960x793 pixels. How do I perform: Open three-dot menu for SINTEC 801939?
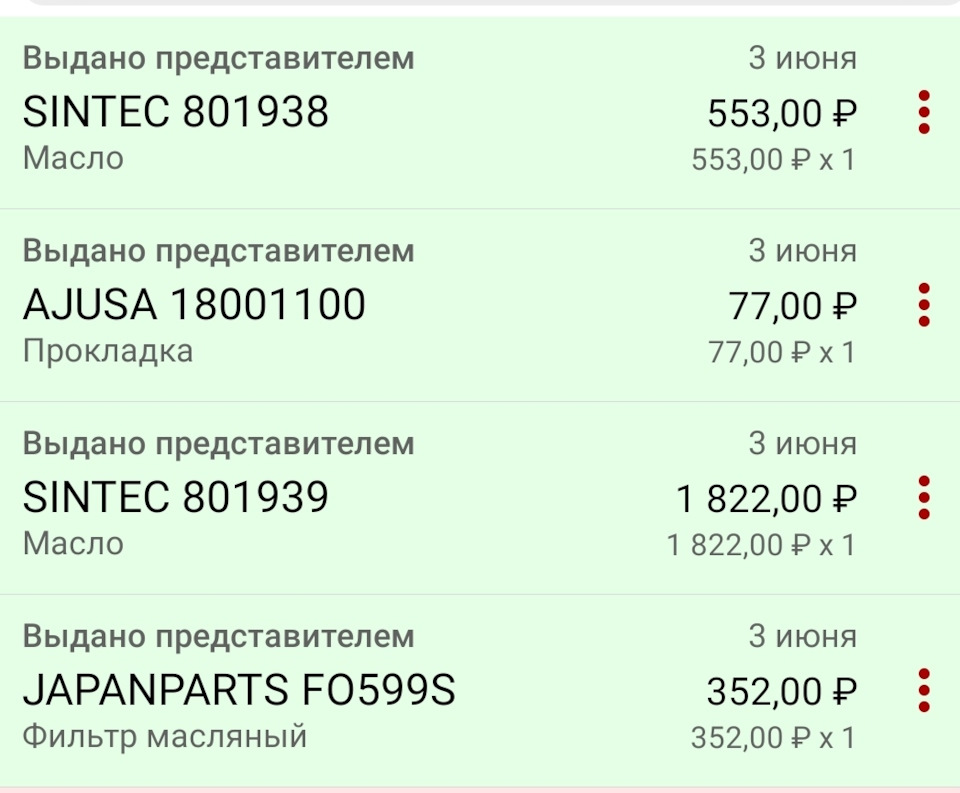923,498
